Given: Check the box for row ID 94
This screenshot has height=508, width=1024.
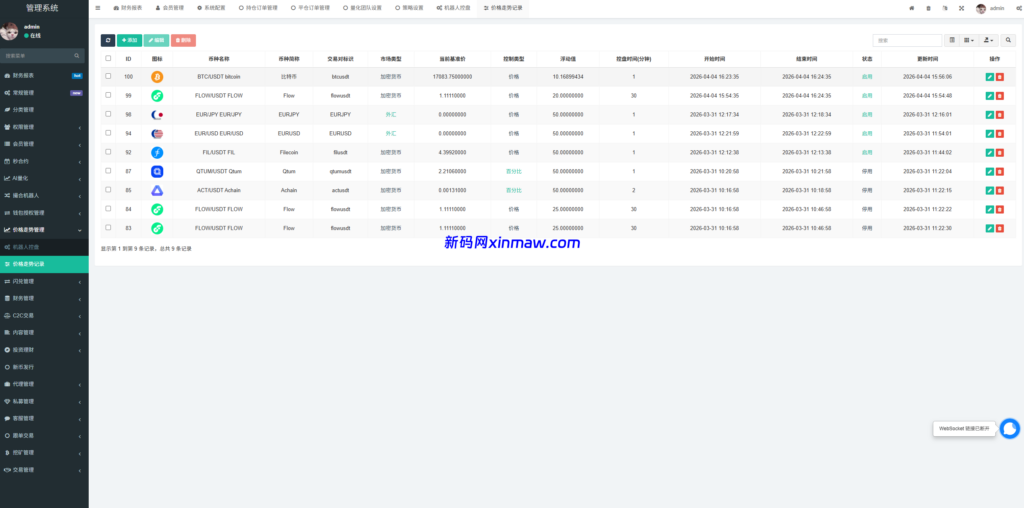Looking at the screenshot, I should tap(108, 133).
